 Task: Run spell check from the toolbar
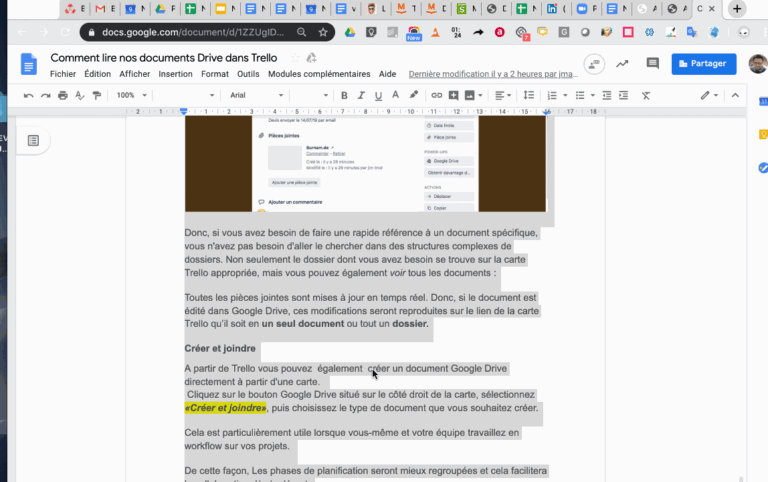[80, 96]
